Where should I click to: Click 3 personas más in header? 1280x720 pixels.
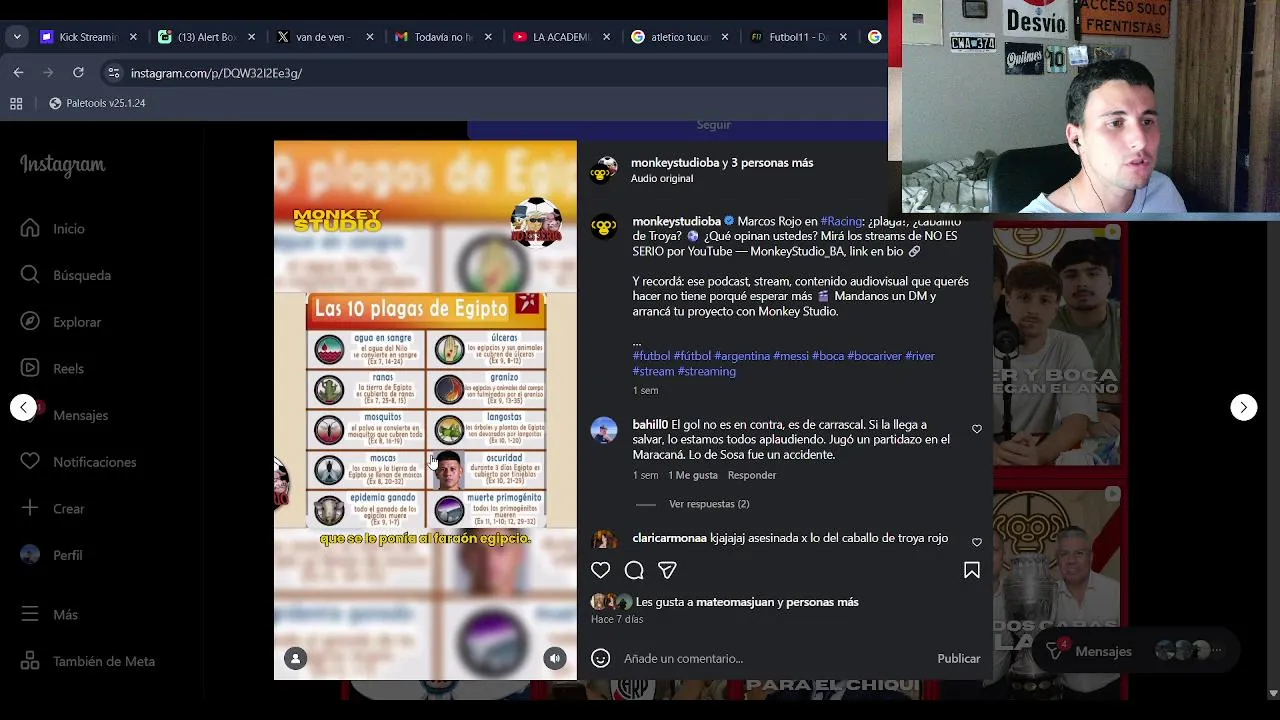point(772,162)
